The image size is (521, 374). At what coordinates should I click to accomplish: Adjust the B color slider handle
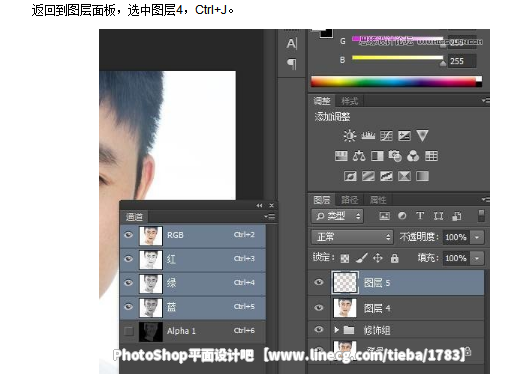point(443,63)
